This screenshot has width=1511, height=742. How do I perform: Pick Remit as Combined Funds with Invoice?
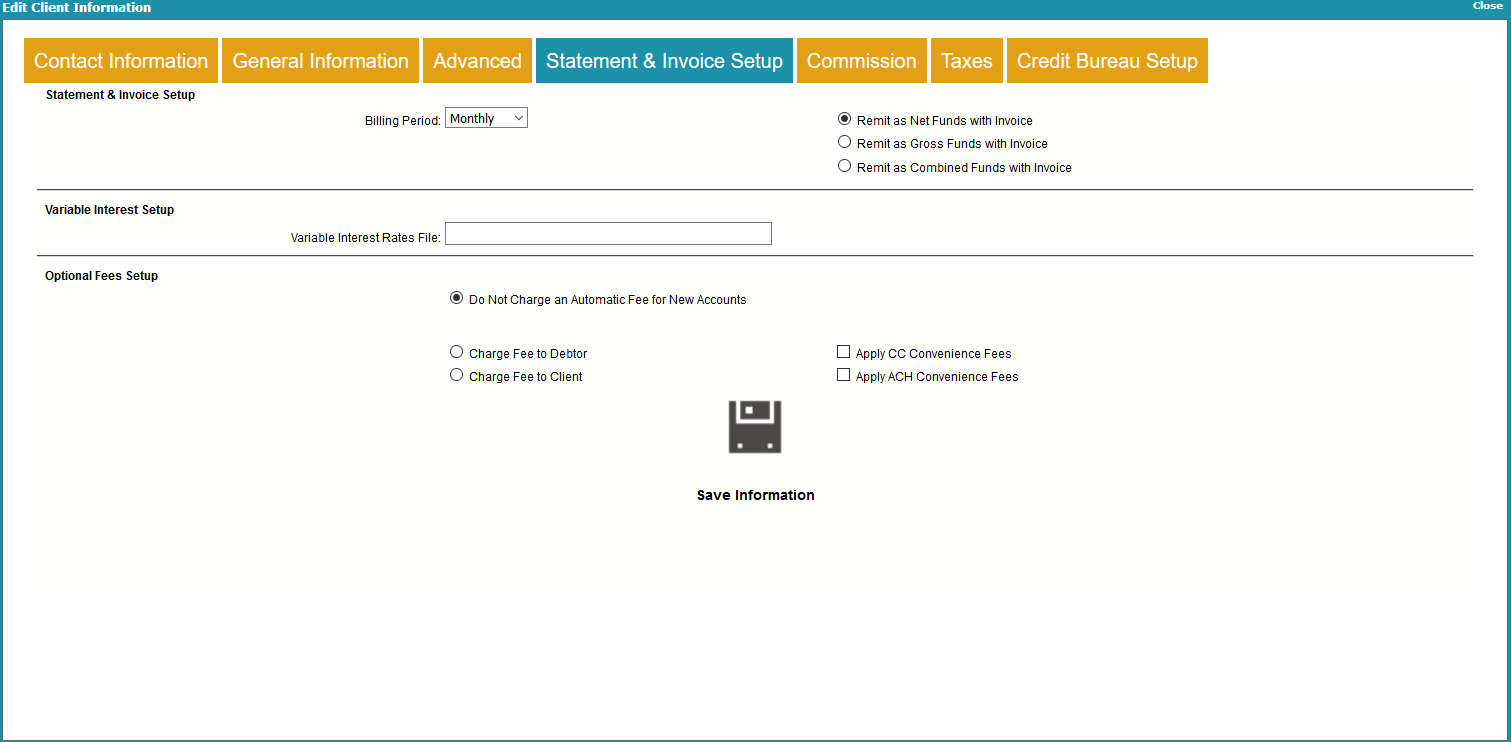(844, 166)
